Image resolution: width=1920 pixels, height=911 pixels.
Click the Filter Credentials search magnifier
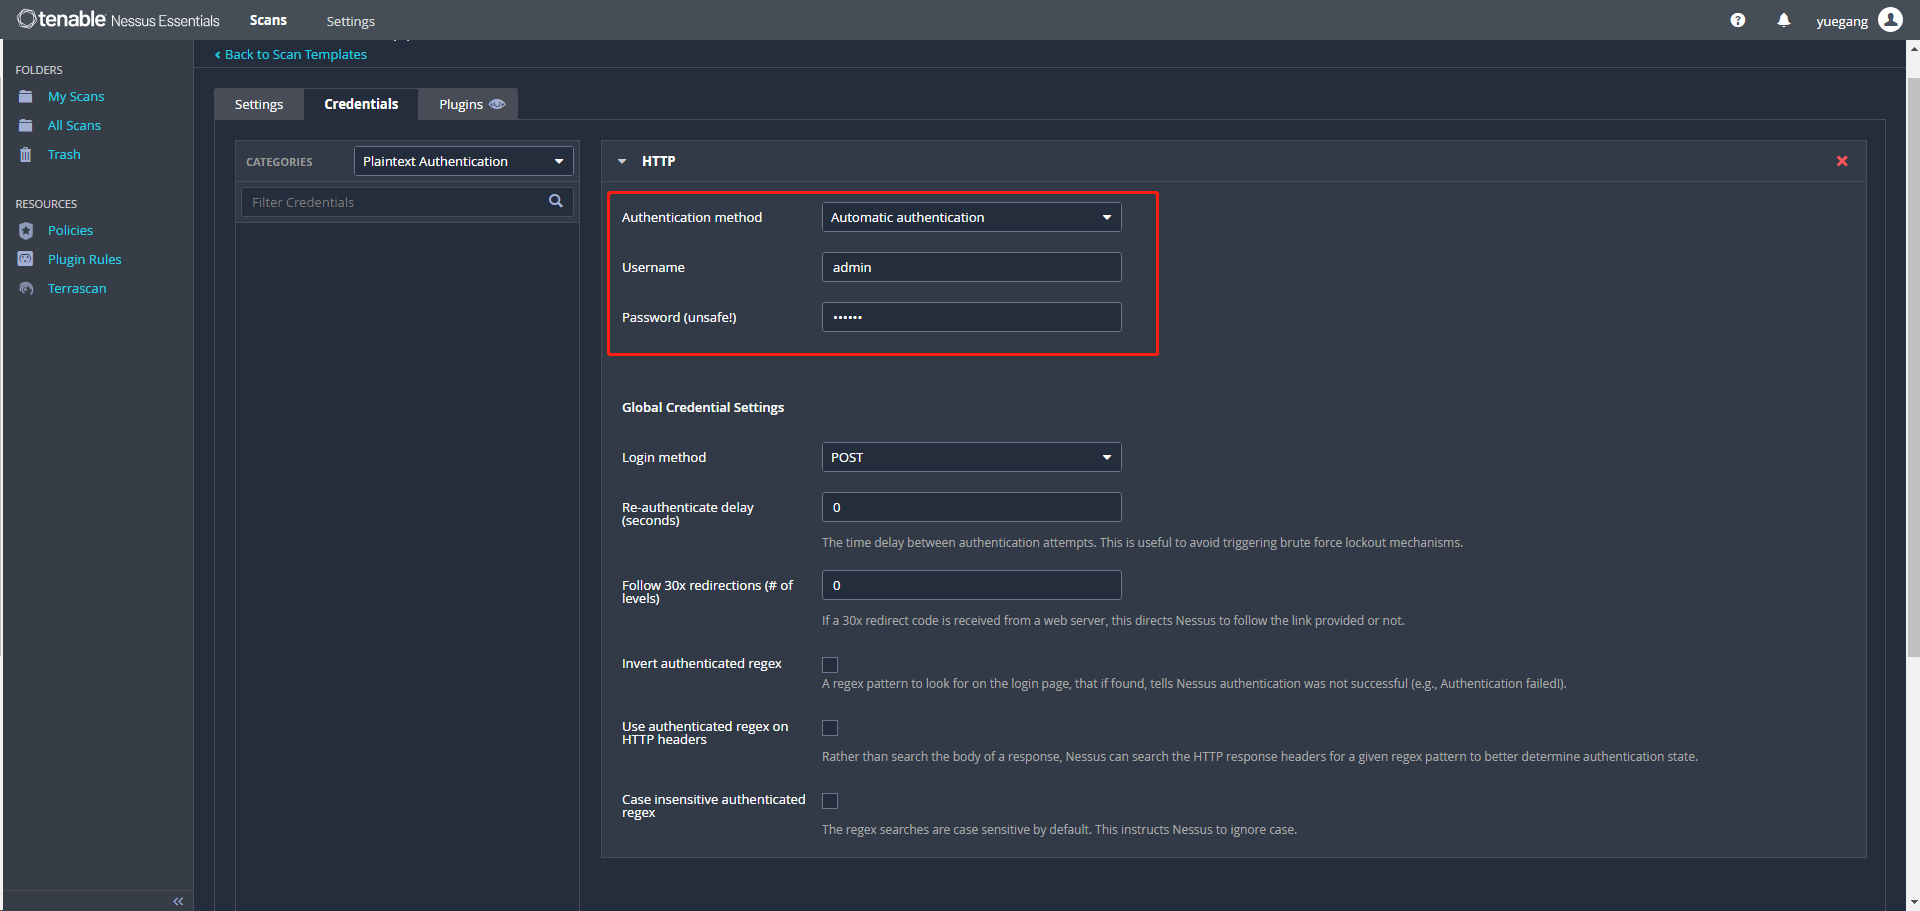coord(556,201)
